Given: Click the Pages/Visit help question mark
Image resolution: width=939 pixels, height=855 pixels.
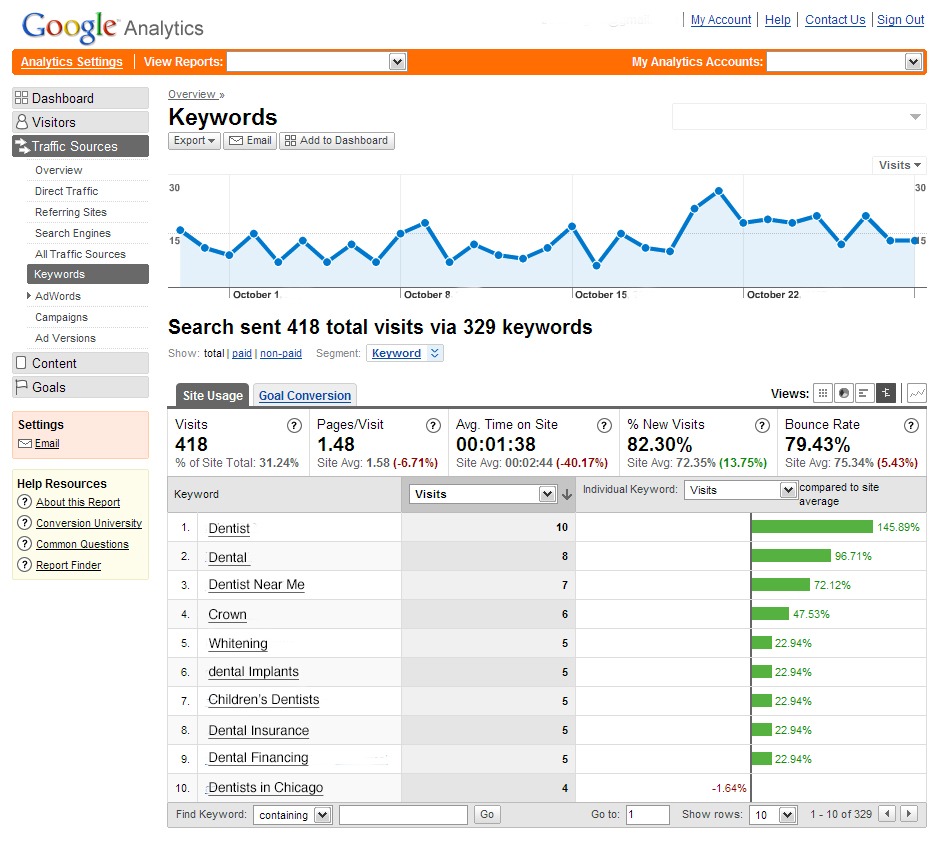Looking at the screenshot, I should (x=433, y=425).
